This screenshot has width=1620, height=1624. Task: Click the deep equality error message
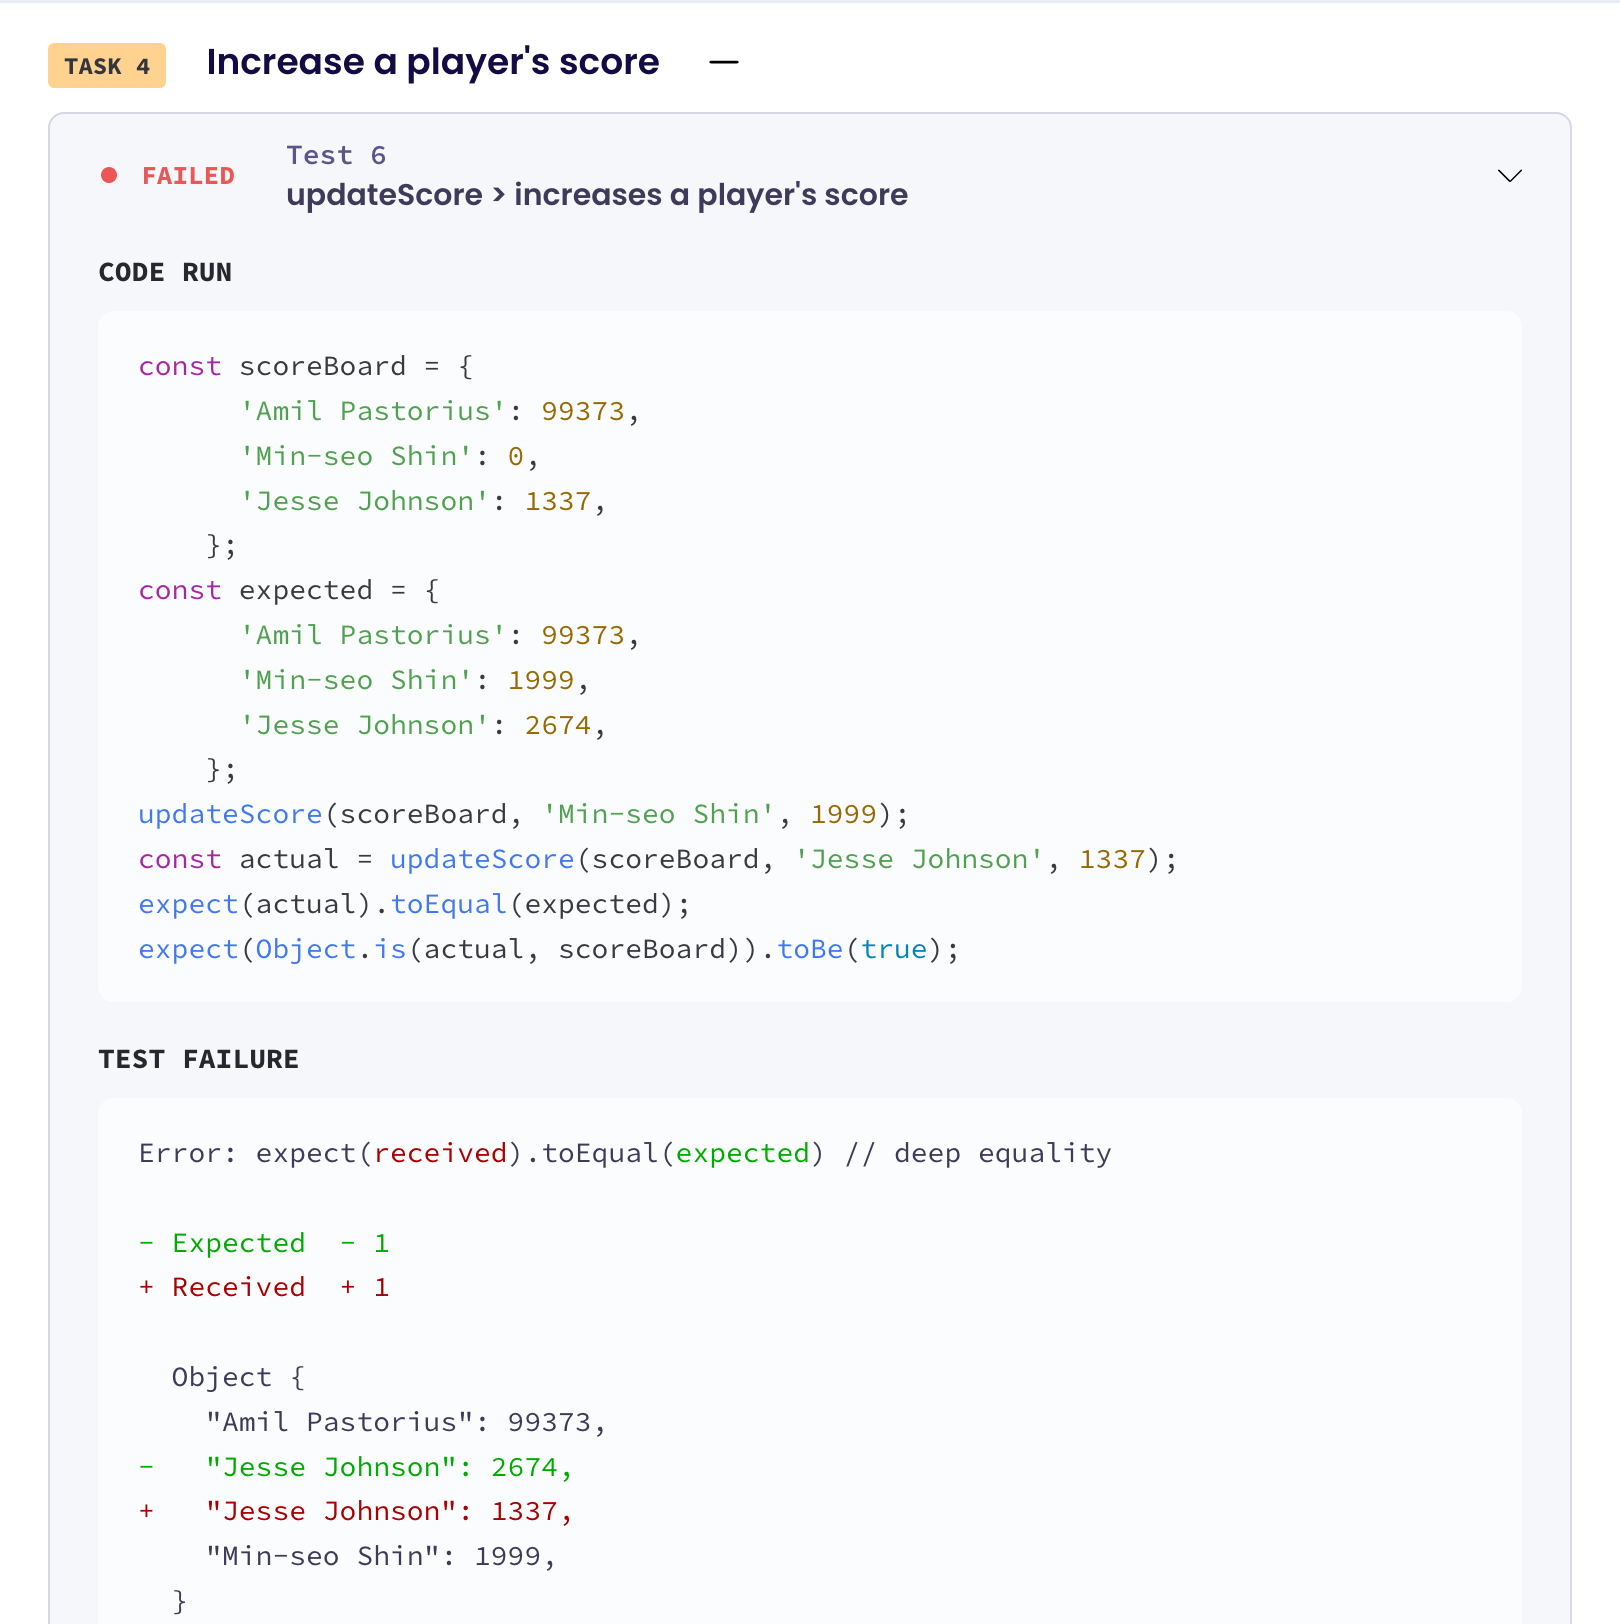624,1152
